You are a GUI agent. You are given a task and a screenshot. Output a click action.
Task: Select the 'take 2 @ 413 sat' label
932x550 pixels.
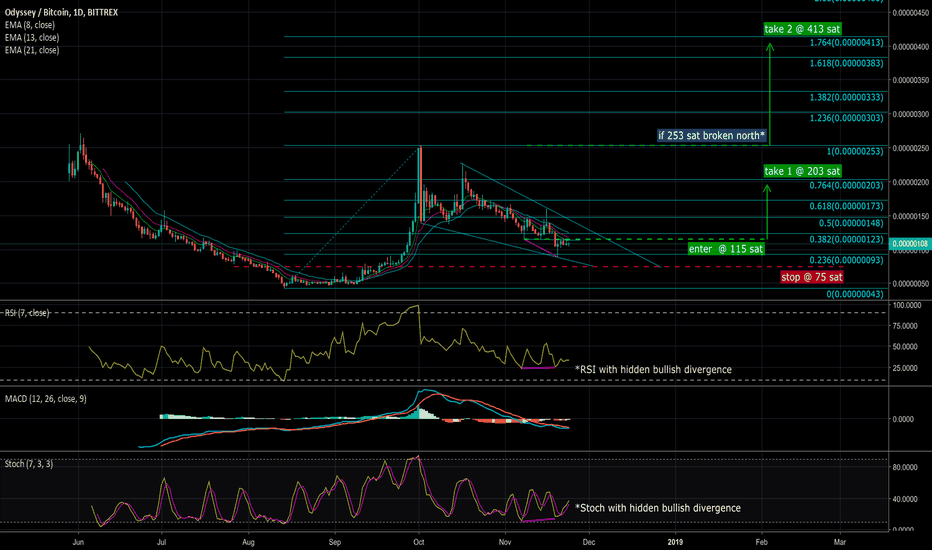coord(802,29)
